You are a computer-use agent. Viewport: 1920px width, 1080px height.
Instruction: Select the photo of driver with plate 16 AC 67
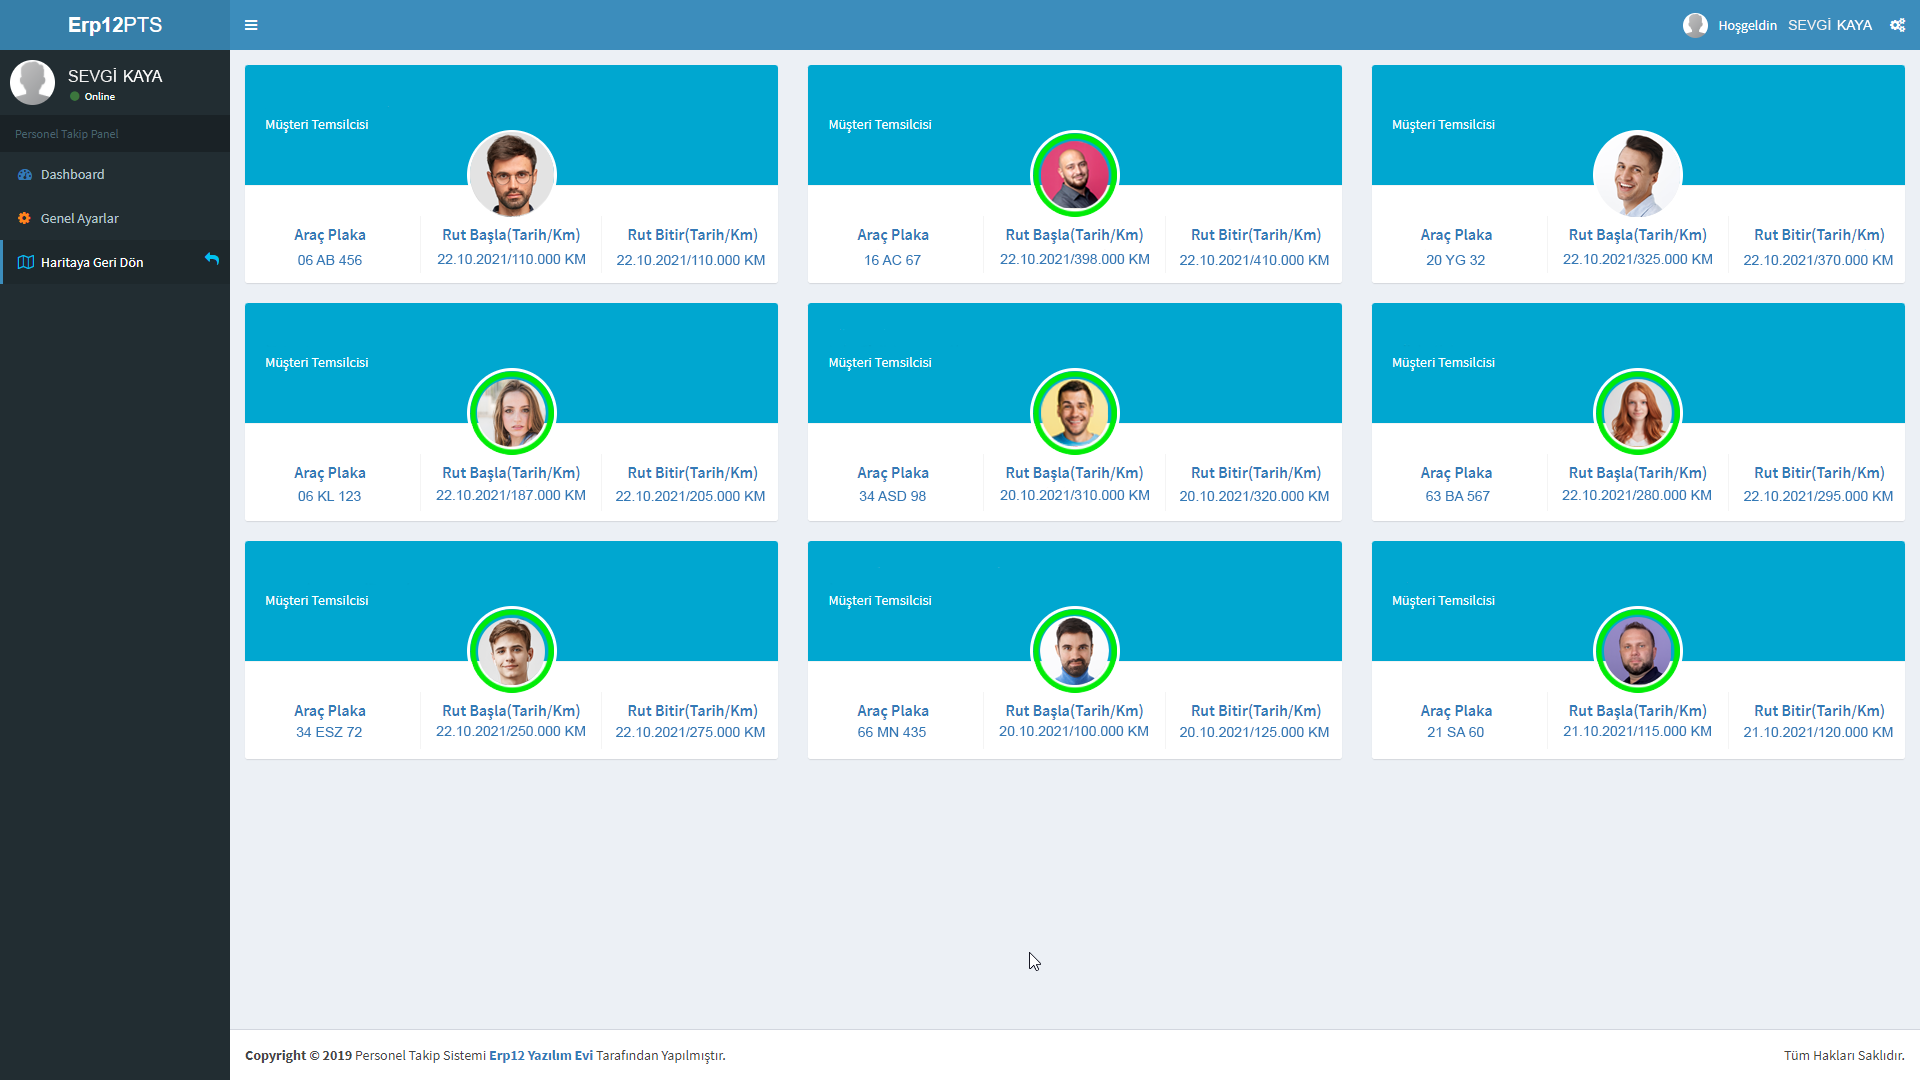(1075, 174)
